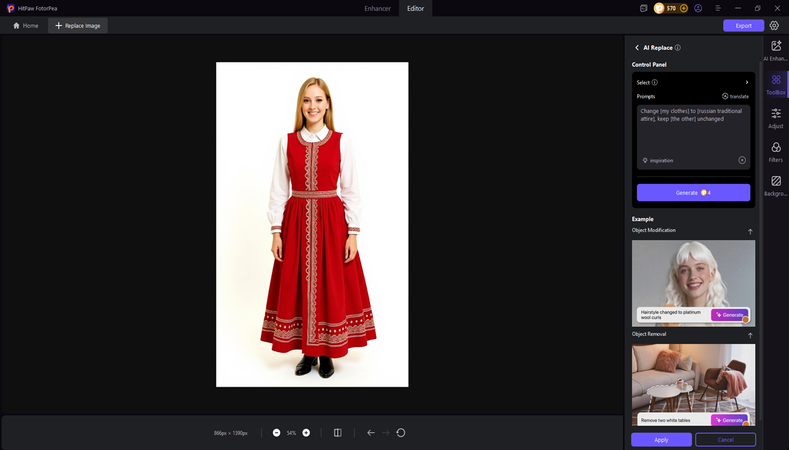Toggle the before/after compare view
The height and width of the screenshot is (450, 789).
338,433
